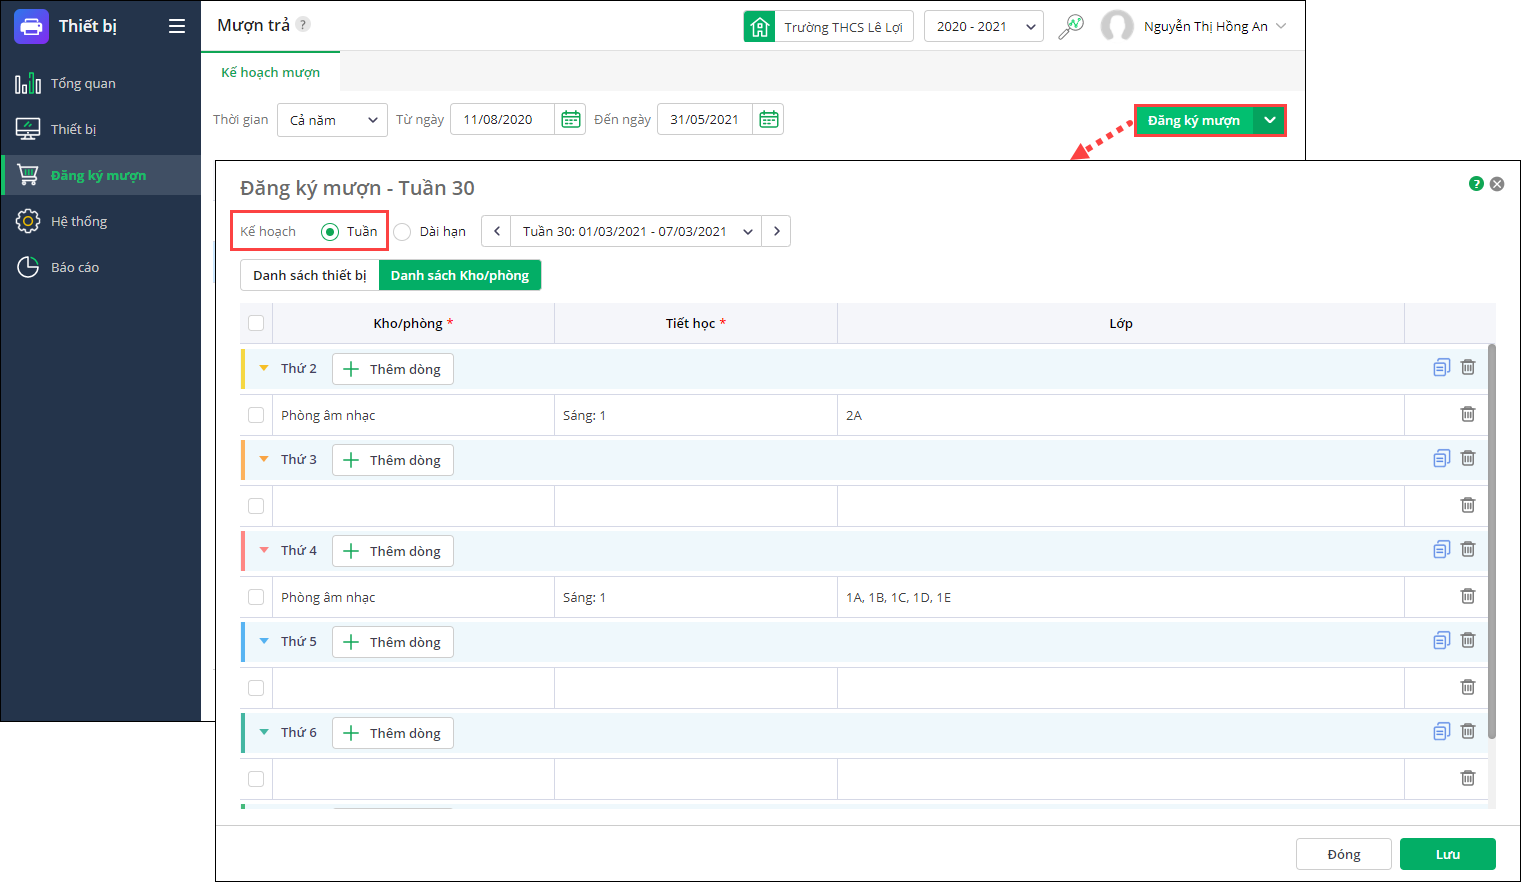
Task: Open the Từ ngày calendar picker icon
Action: click(x=571, y=119)
